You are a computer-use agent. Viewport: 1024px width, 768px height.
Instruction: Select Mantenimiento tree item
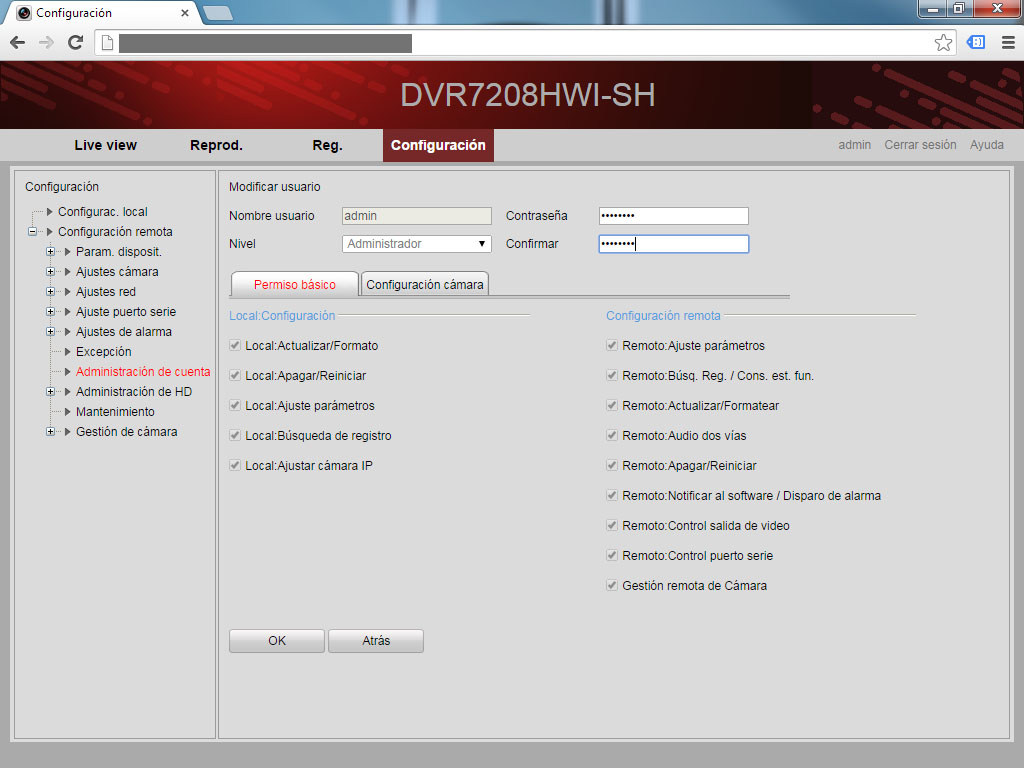tap(115, 411)
